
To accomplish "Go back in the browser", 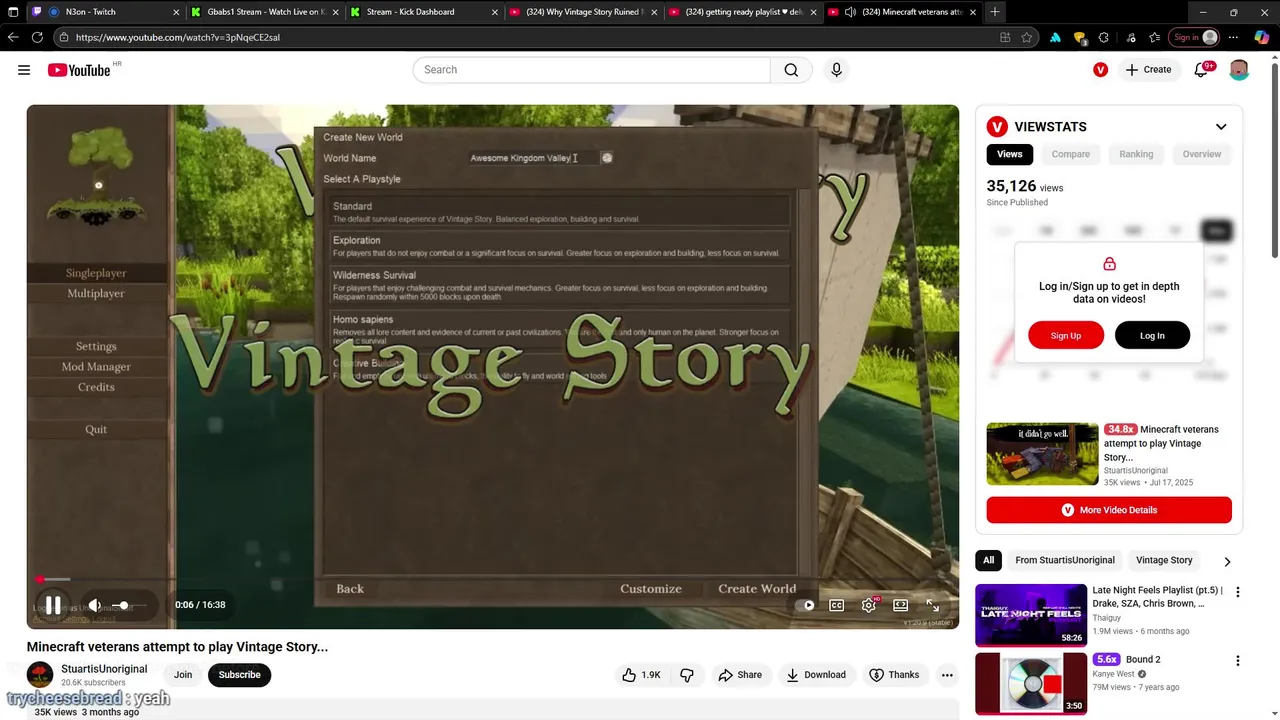I will click(13, 37).
